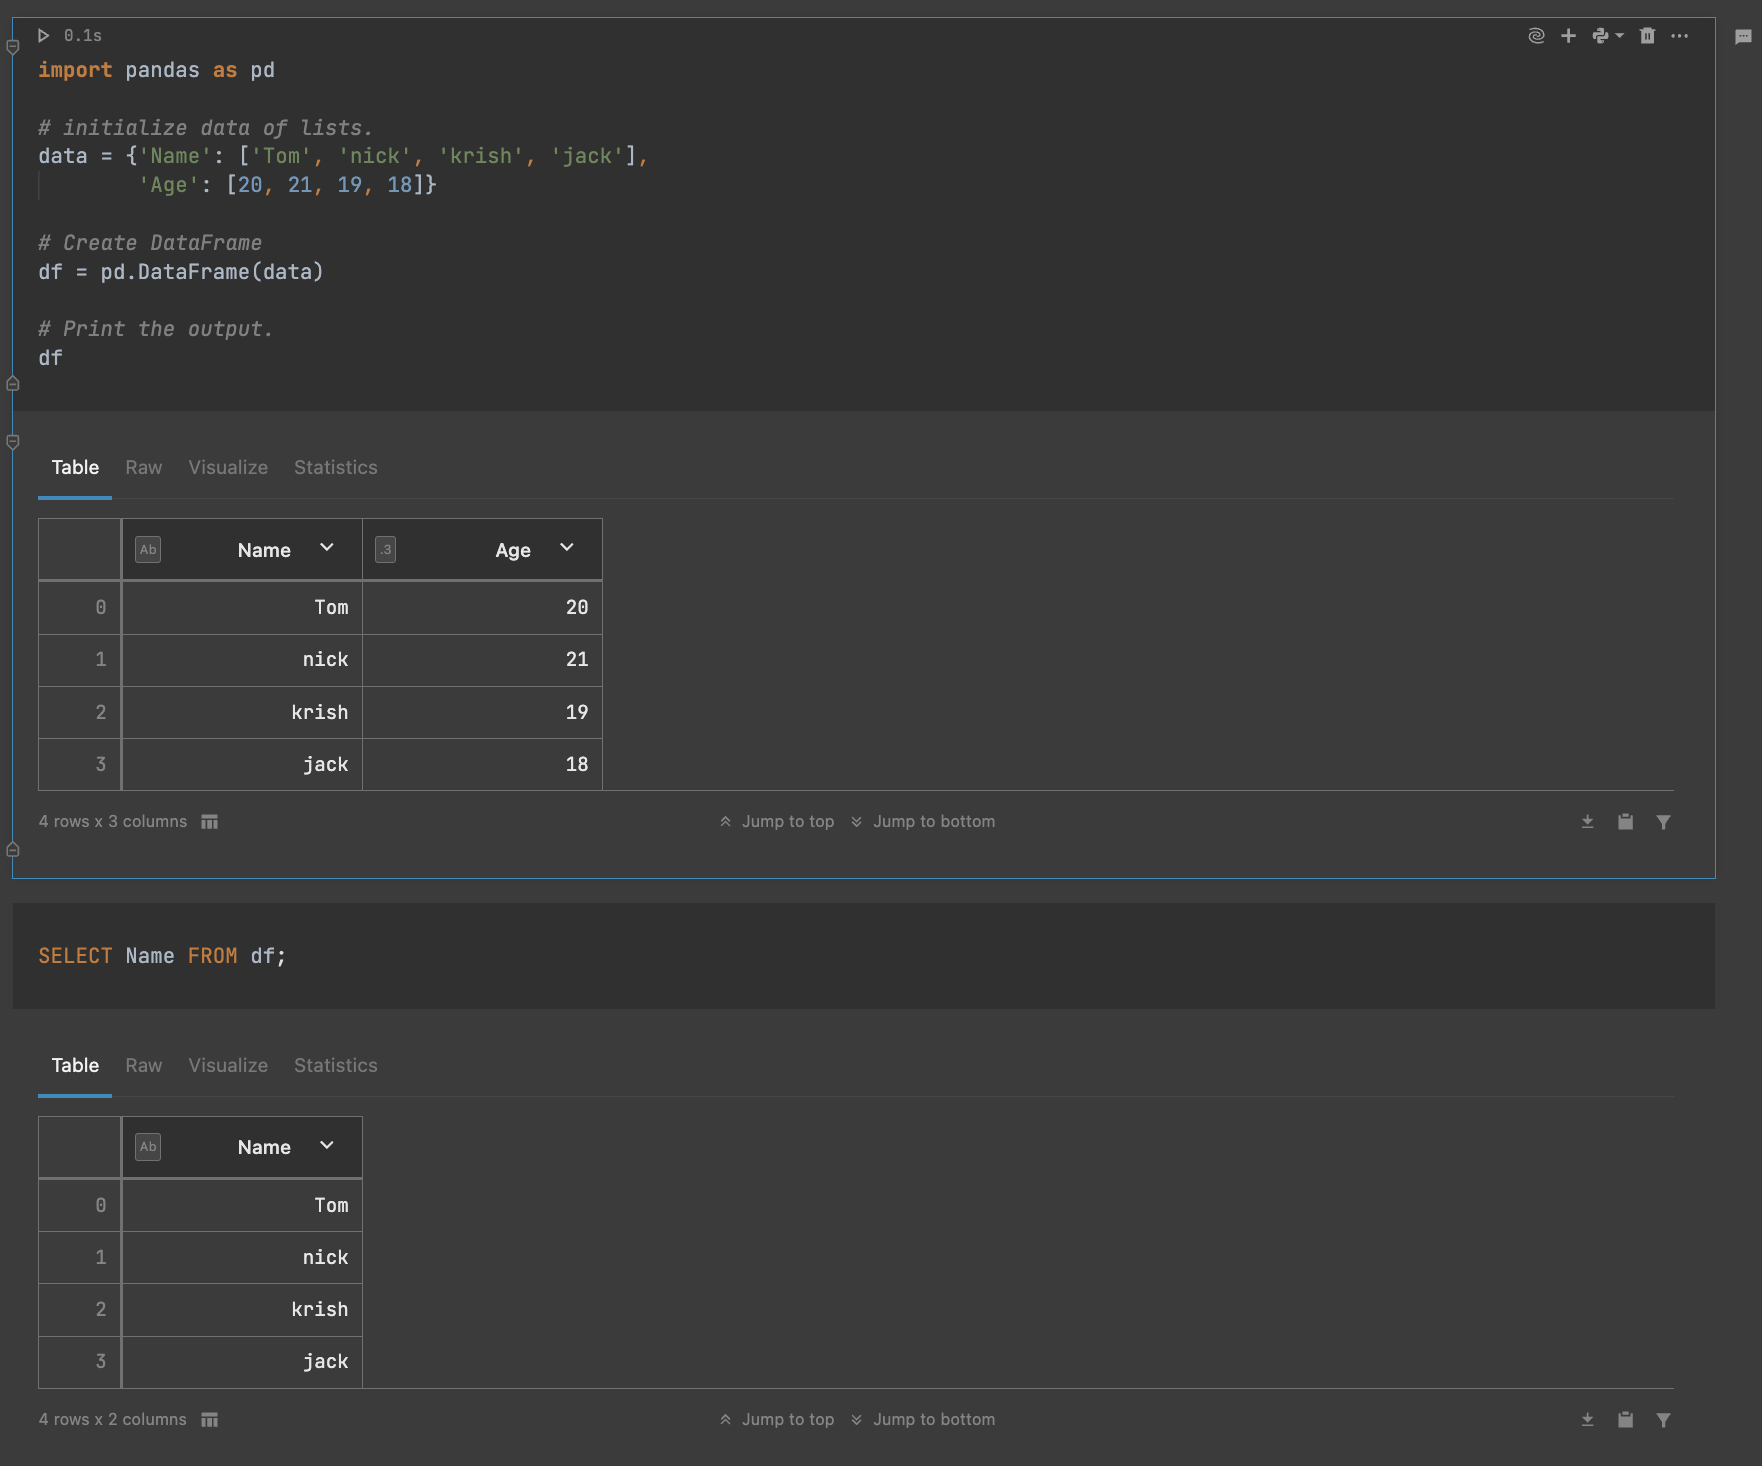The image size is (1762, 1466).
Task: Open the comments speech bubble icon
Action: coord(1743,37)
